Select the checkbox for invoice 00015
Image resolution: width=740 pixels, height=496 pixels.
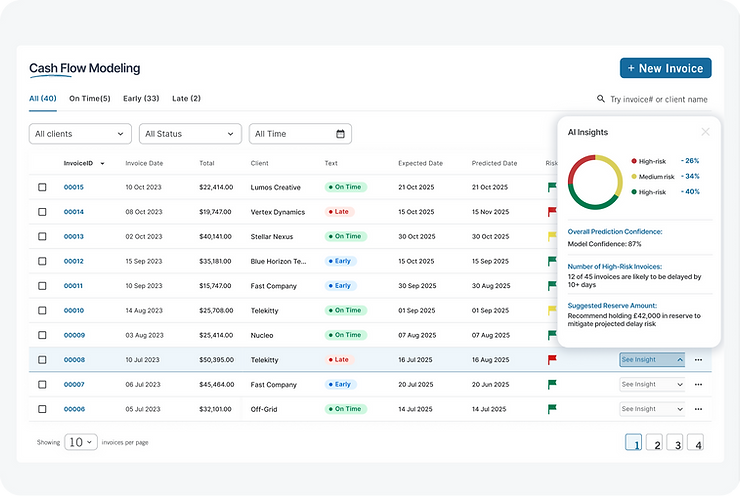coord(42,187)
